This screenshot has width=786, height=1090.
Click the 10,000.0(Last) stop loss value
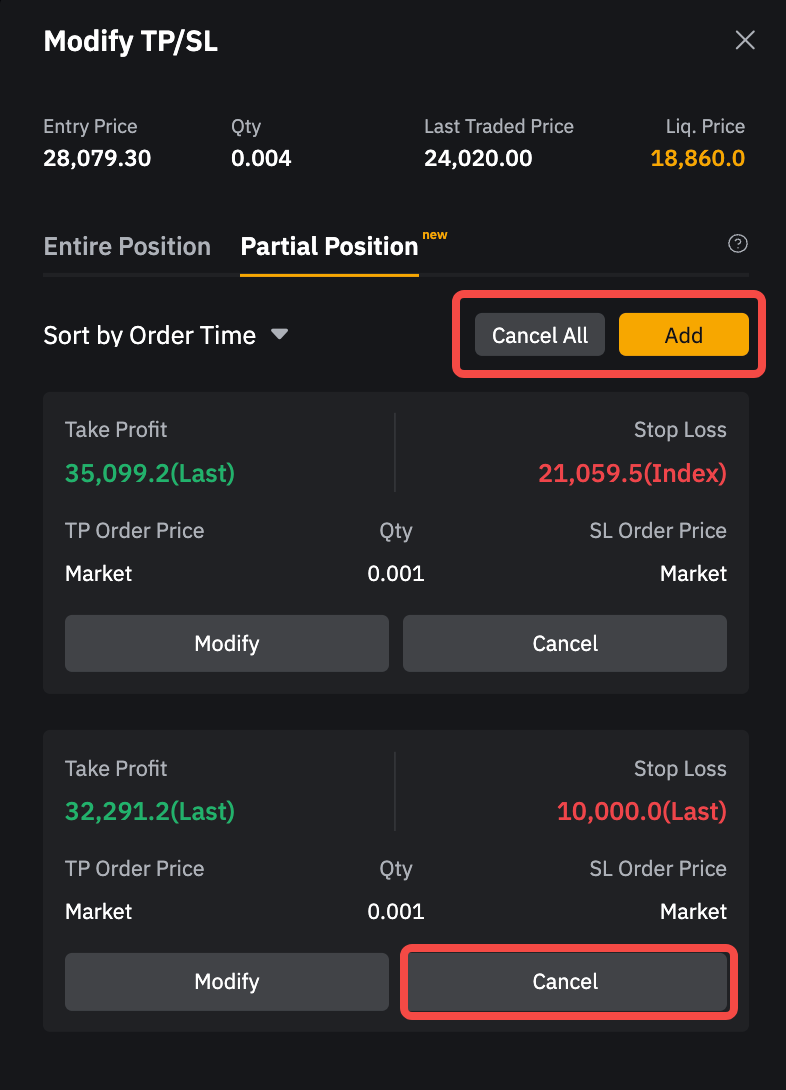641,811
